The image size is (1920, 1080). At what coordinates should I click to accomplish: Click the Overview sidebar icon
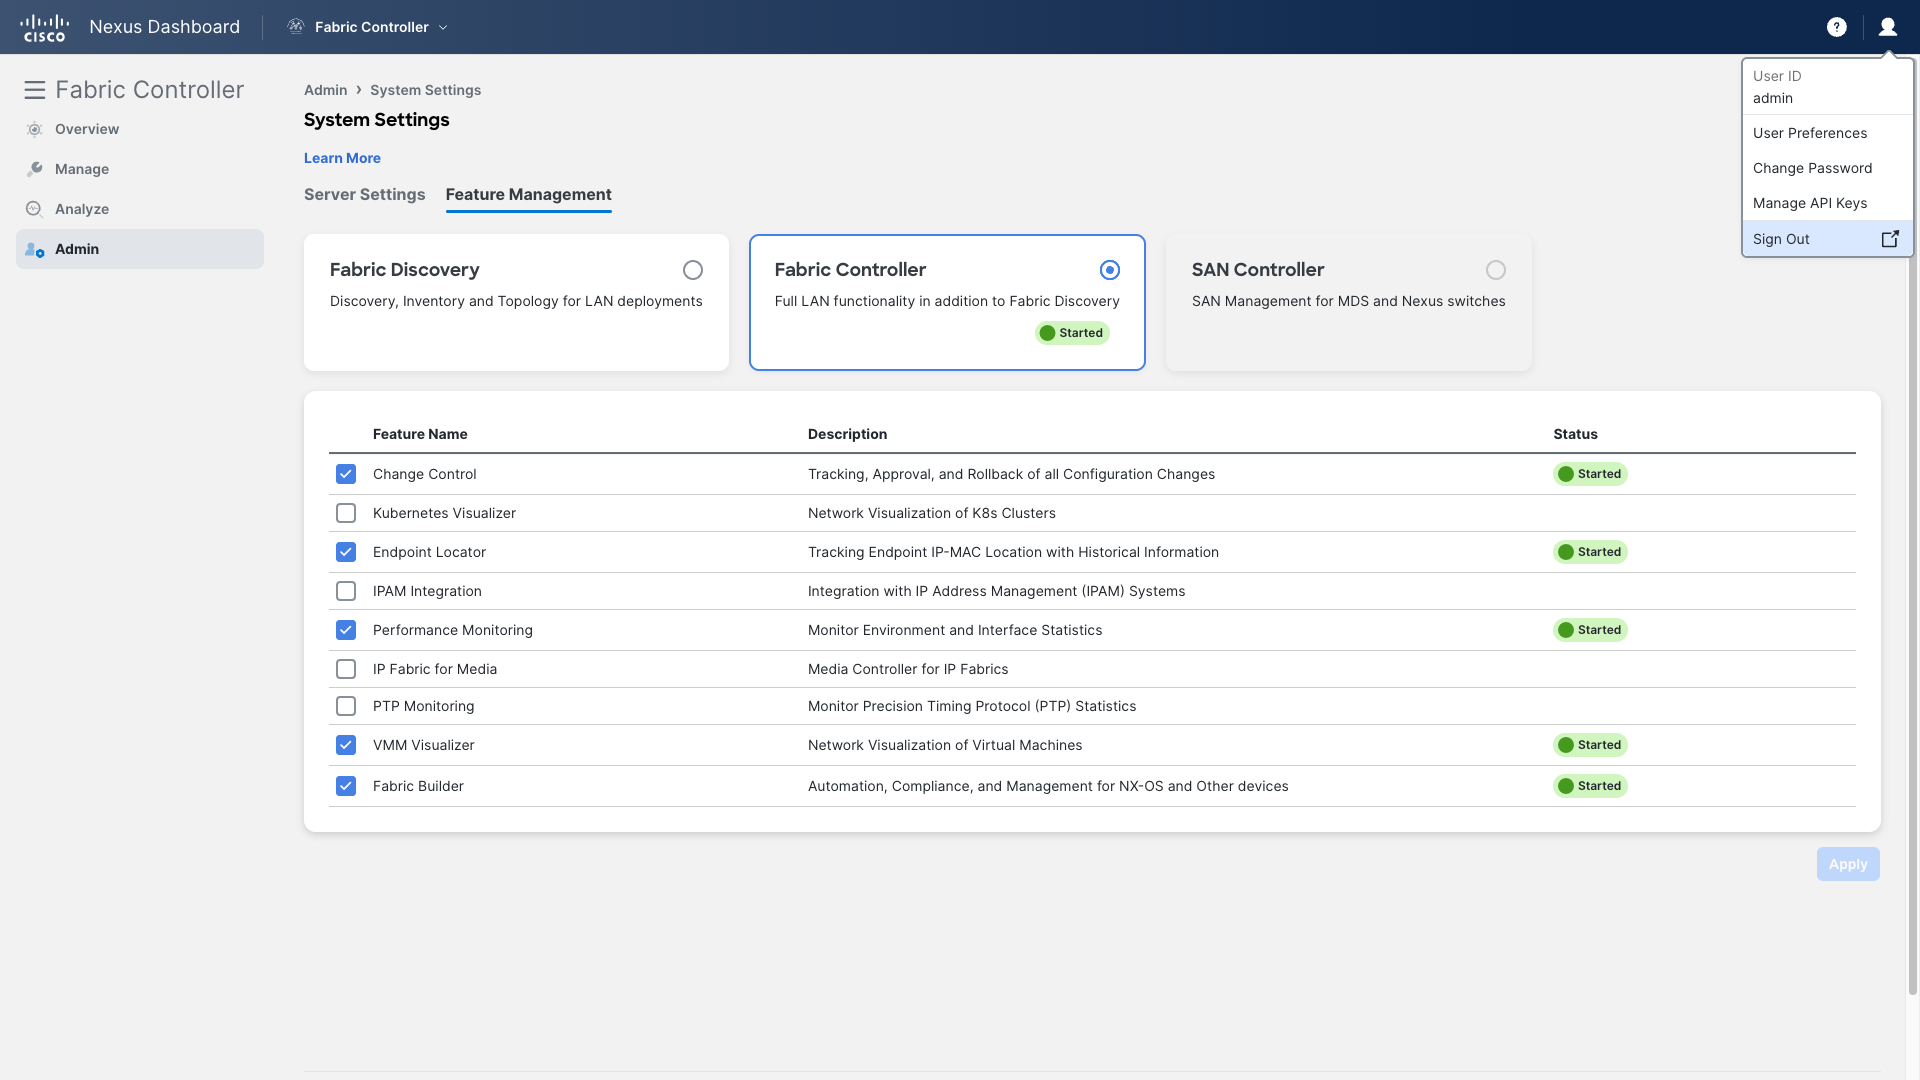(x=35, y=129)
